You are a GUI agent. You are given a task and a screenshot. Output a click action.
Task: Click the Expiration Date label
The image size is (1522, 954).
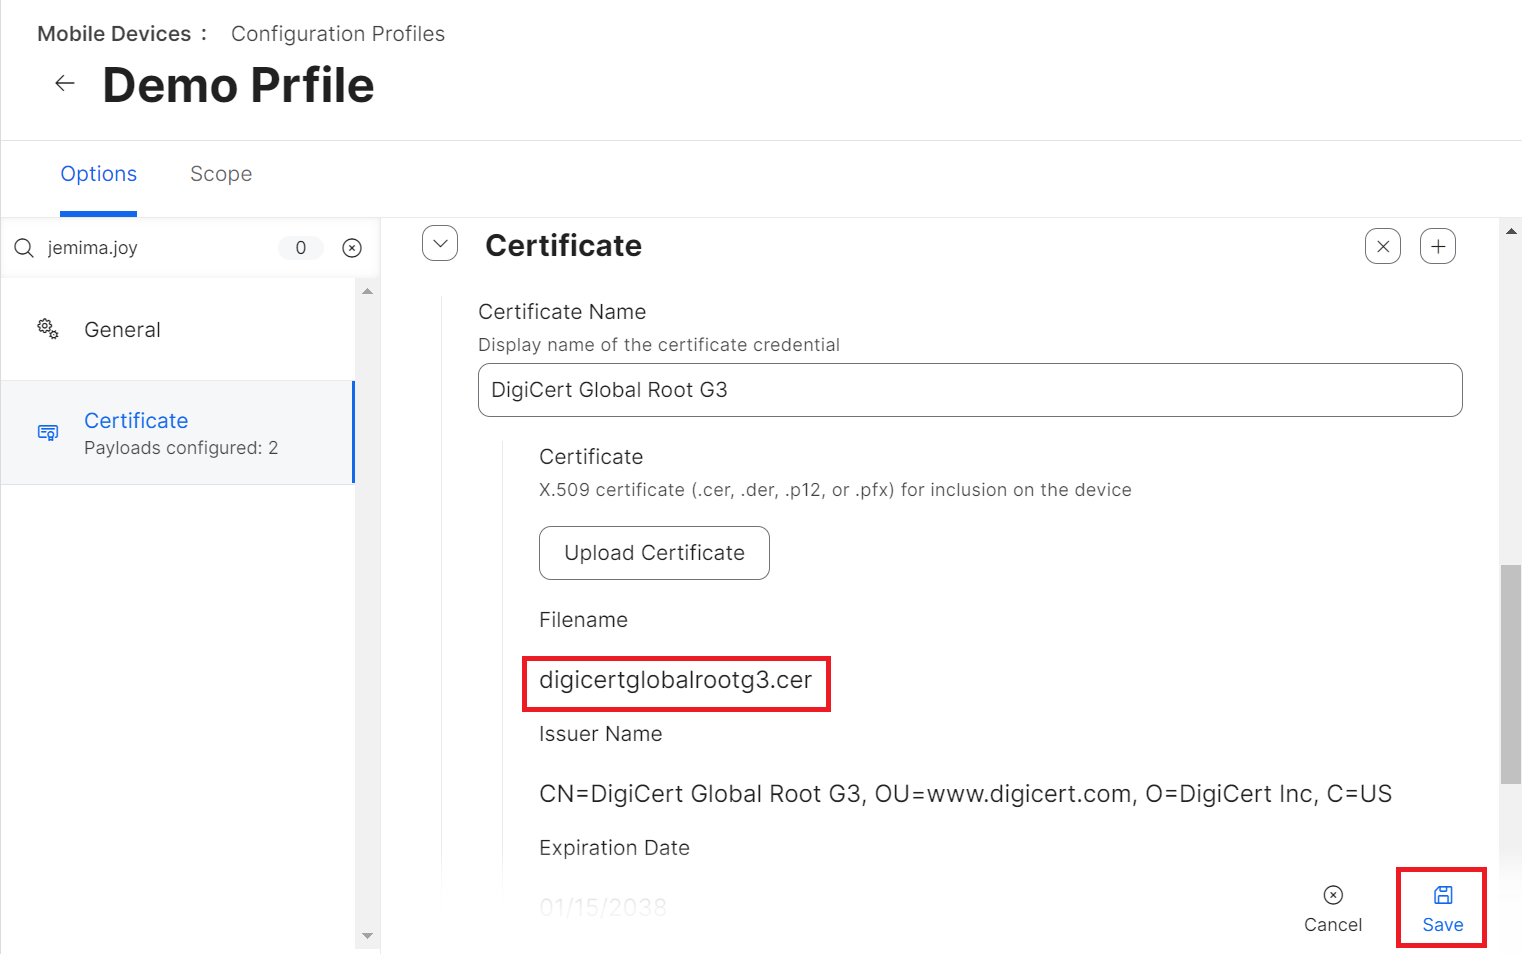tap(614, 848)
